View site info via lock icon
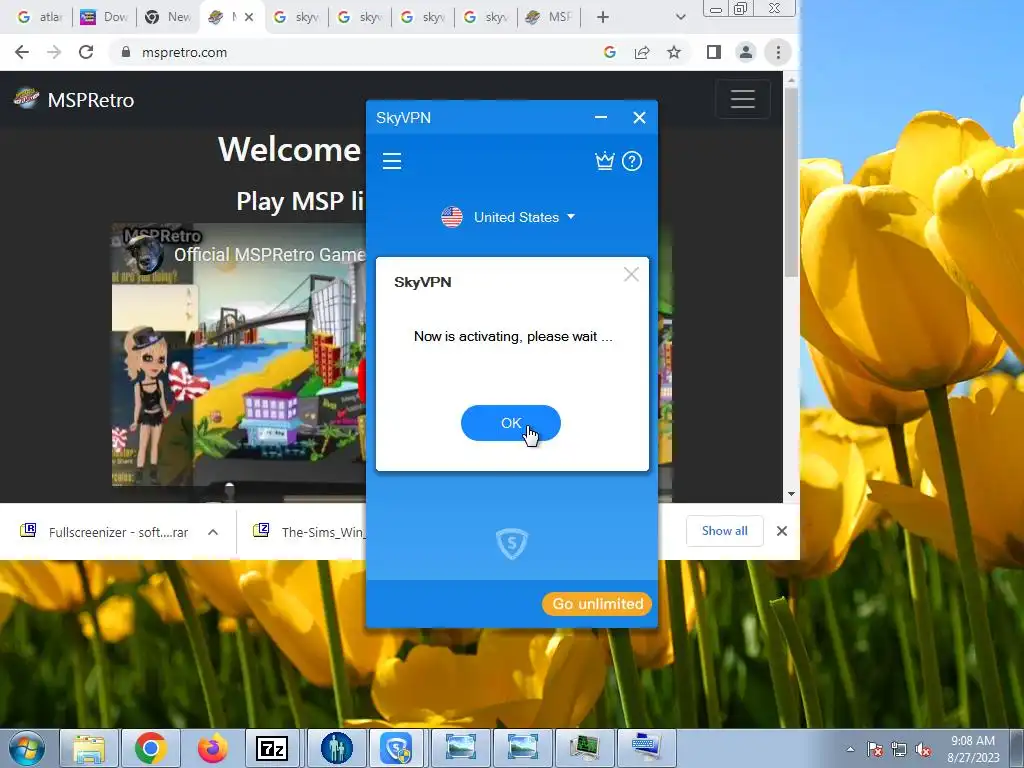The image size is (1024, 768). (126, 52)
